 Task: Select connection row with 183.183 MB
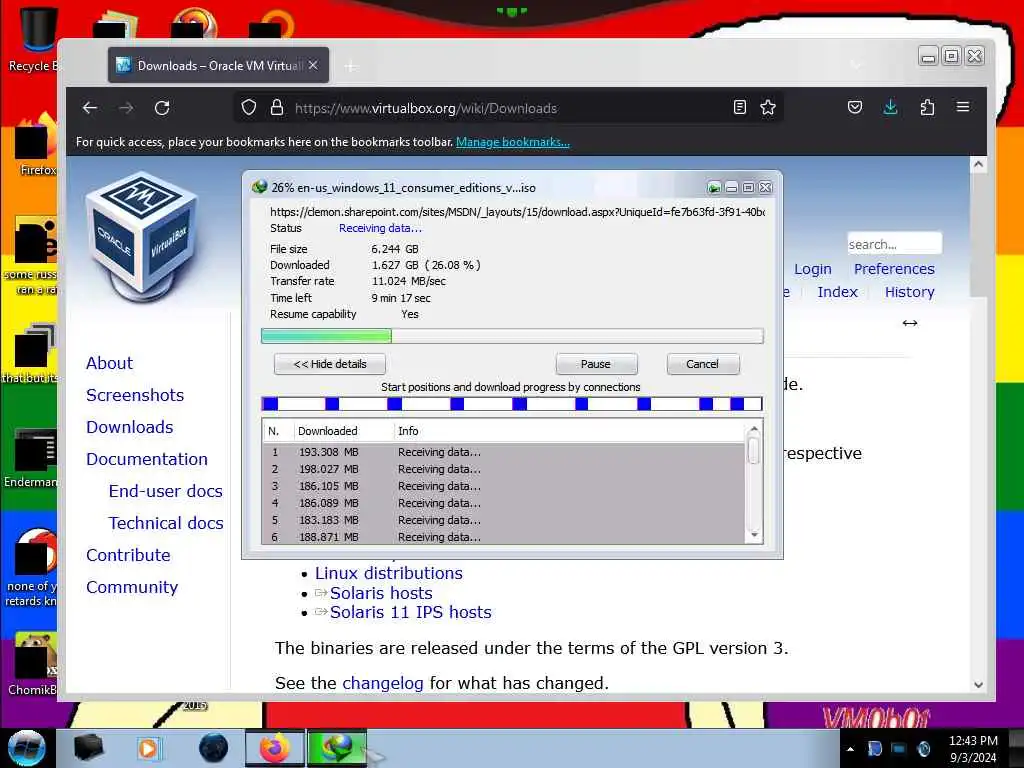coord(504,520)
